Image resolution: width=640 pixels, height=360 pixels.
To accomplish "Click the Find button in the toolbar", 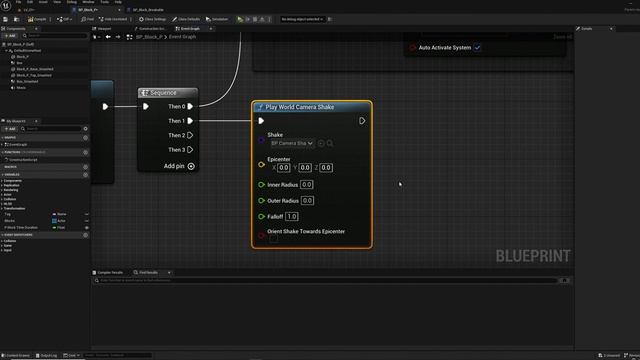I will tap(87, 19).
